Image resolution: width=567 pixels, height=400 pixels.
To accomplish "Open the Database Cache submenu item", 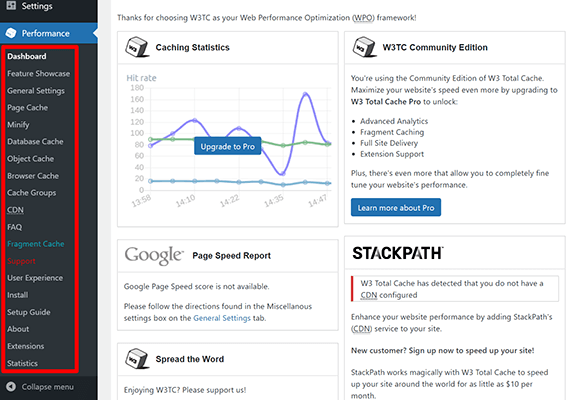I will point(35,141).
